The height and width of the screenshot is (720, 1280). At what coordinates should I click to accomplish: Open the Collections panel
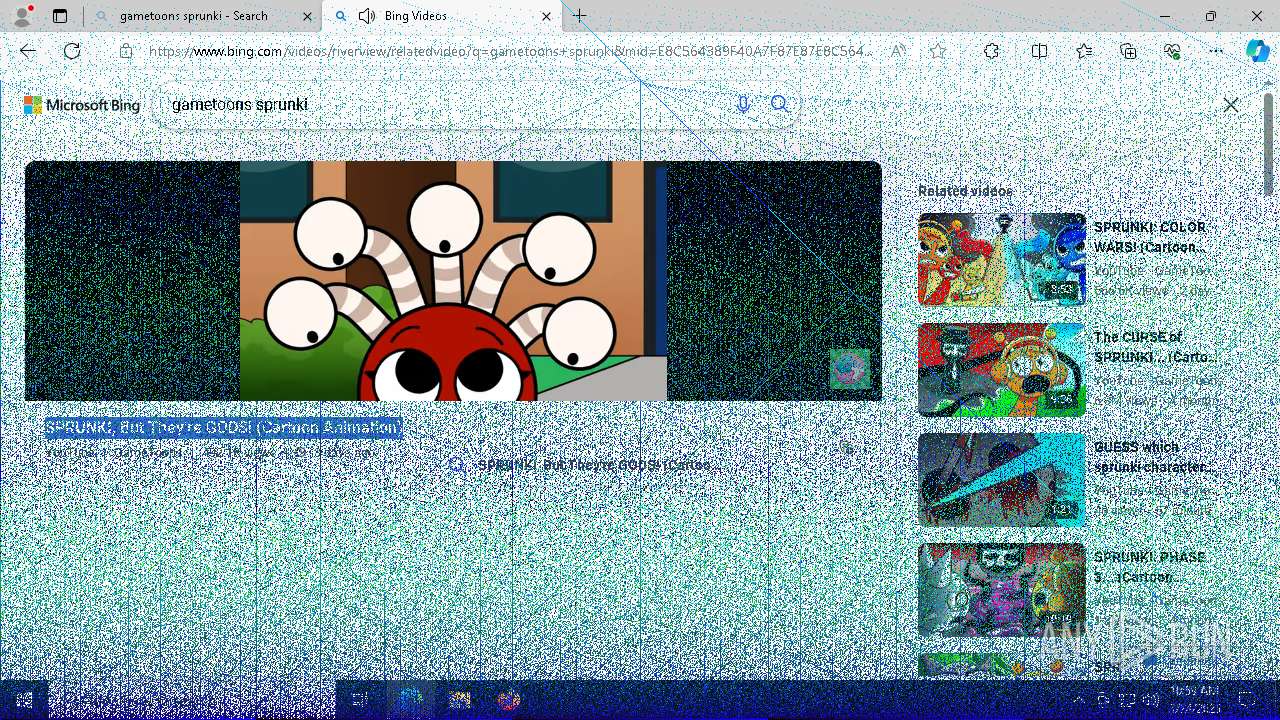pyautogui.click(x=1128, y=51)
